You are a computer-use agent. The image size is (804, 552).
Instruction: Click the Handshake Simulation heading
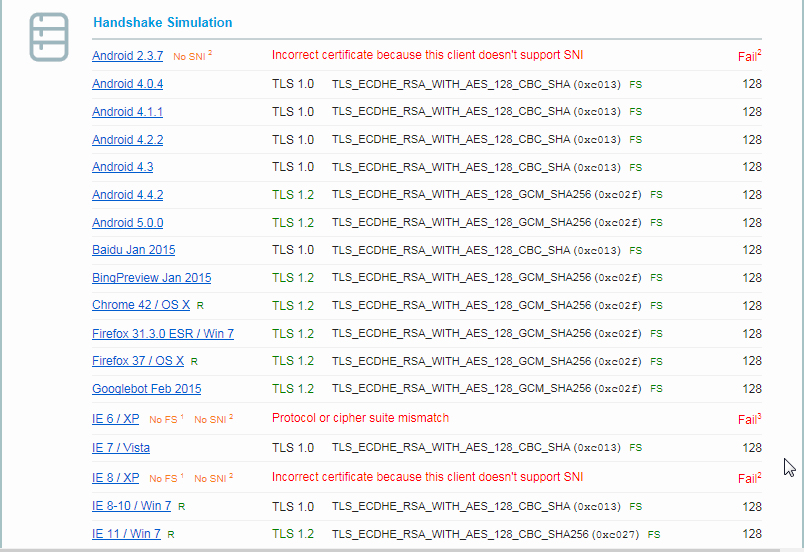162,22
